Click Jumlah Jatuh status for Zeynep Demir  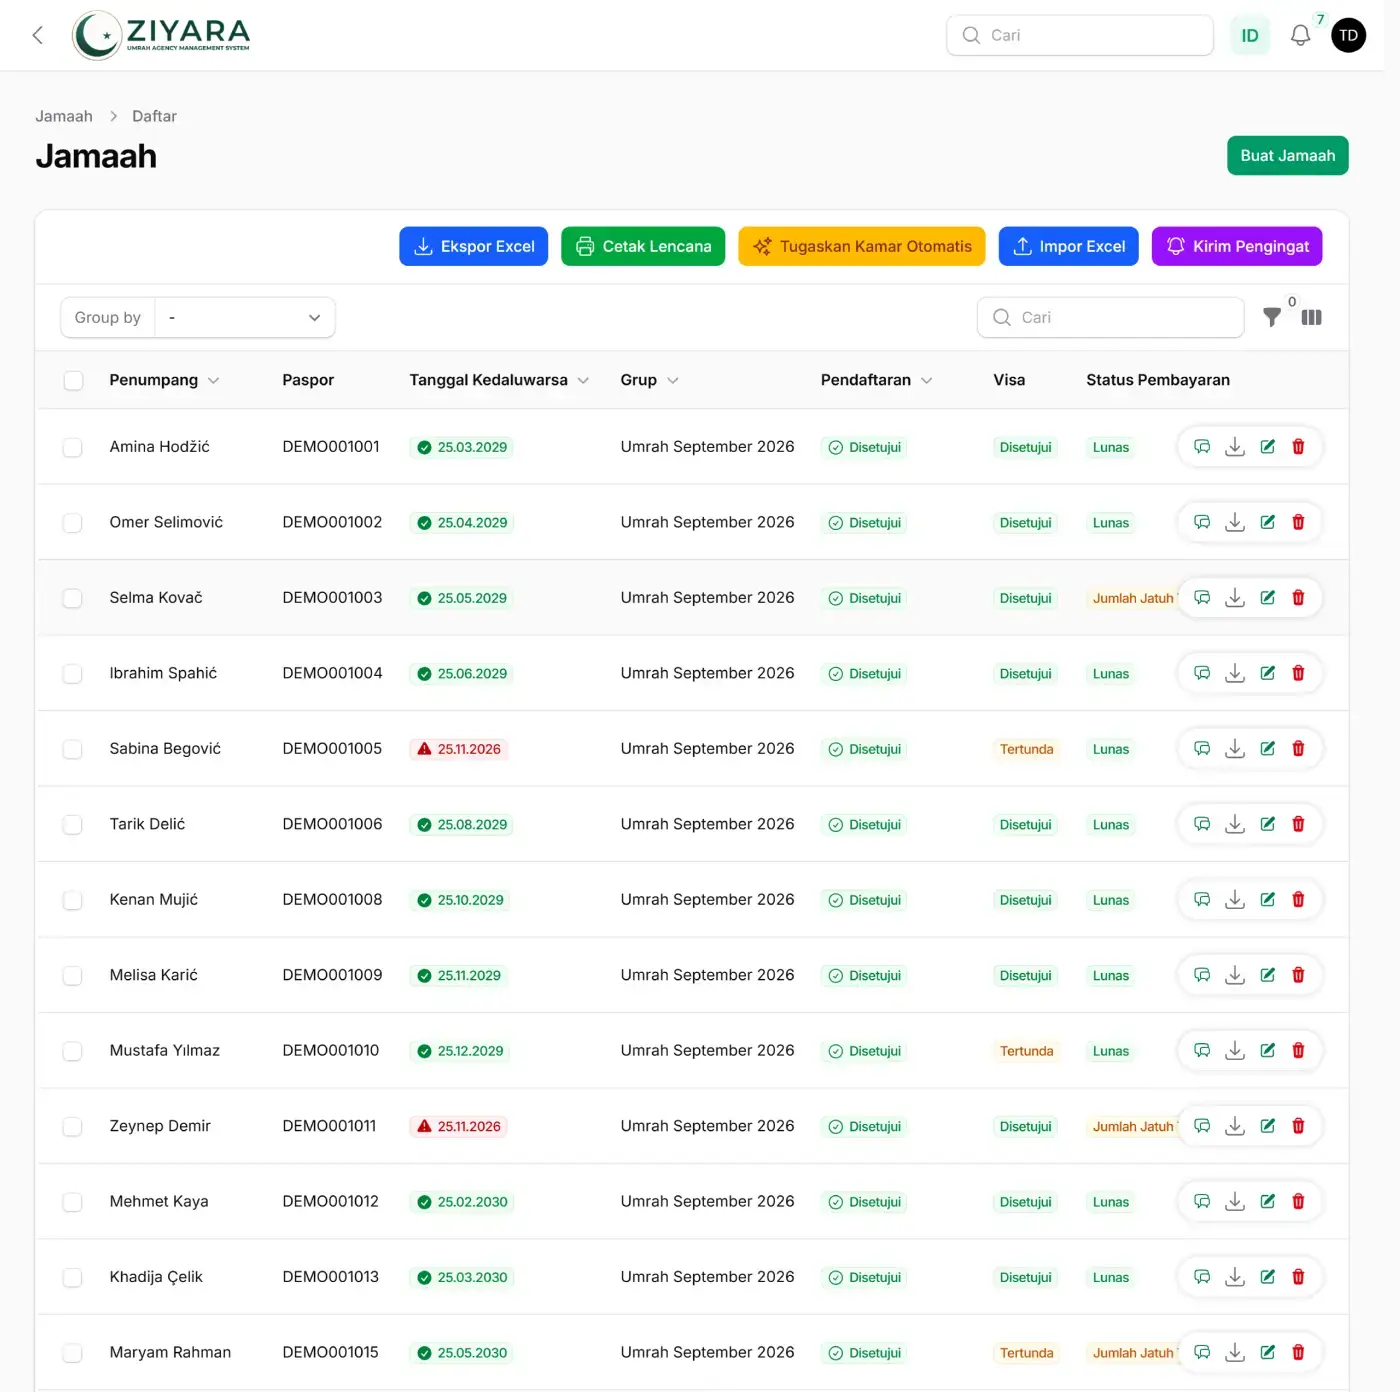tap(1133, 1126)
